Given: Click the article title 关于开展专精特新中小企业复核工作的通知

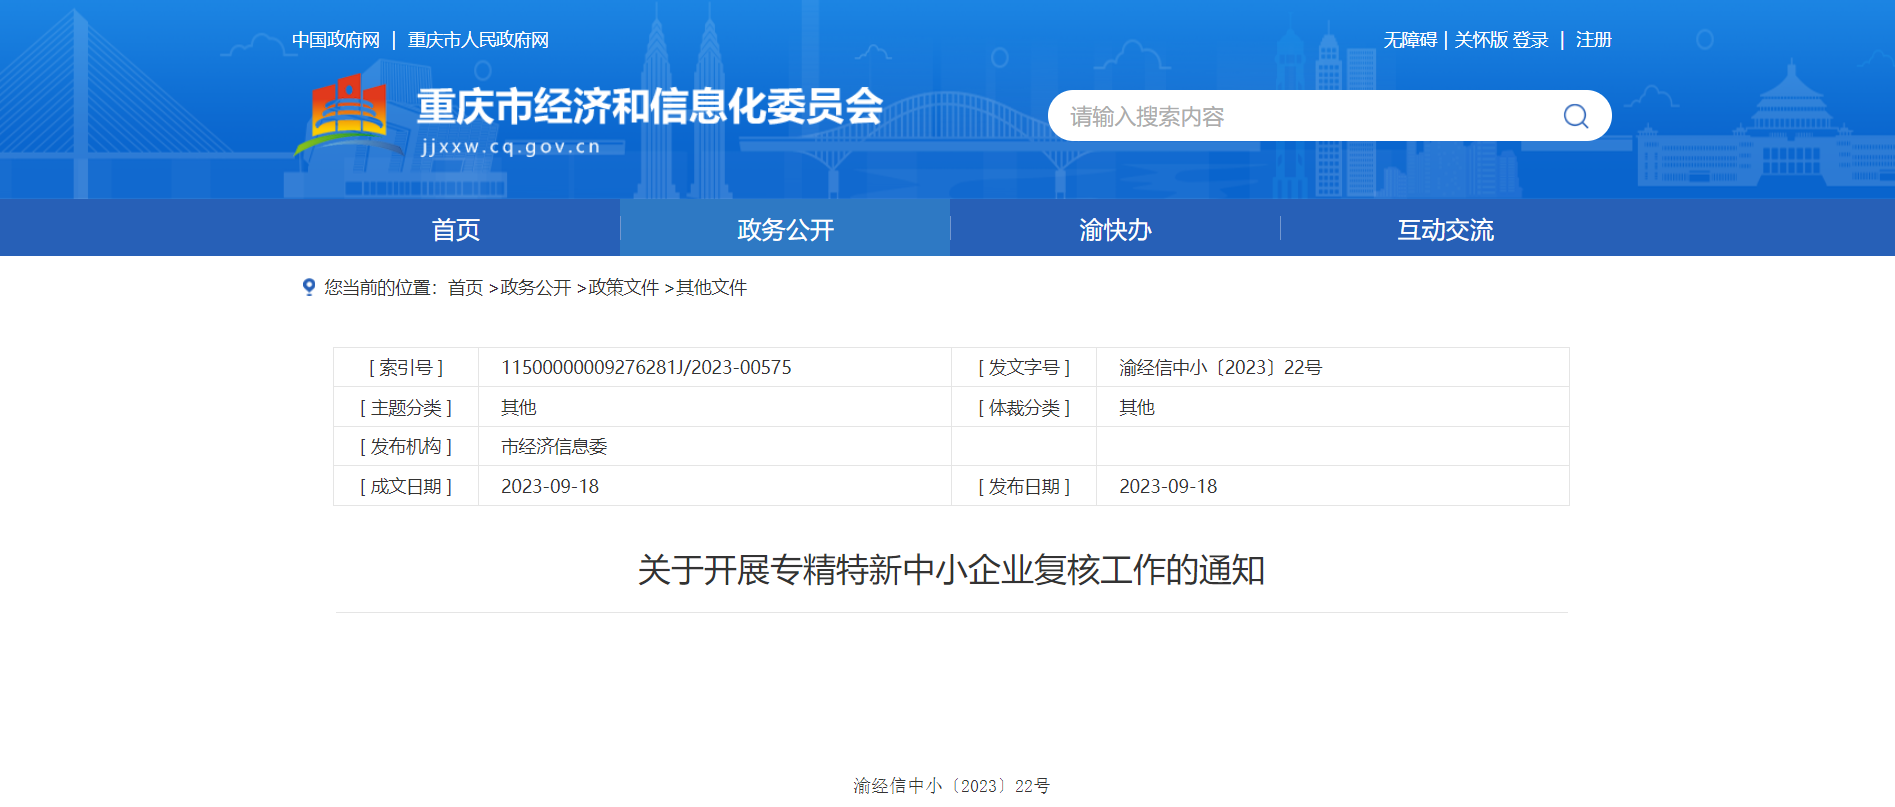Looking at the screenshot, I should tap(951, 570).
